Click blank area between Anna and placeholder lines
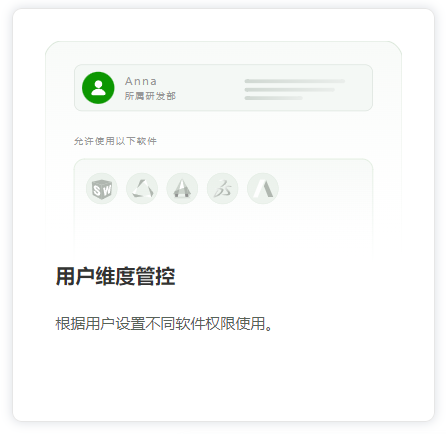This screenshot has height=434, width=446. tap(210, 88)
